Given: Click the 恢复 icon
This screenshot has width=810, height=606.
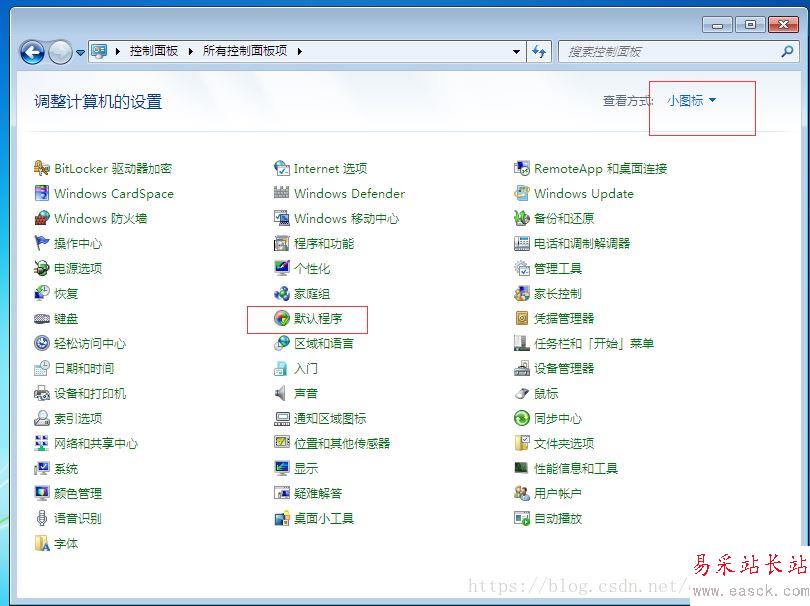Looking at the screenshot, I should coord(41,293).
